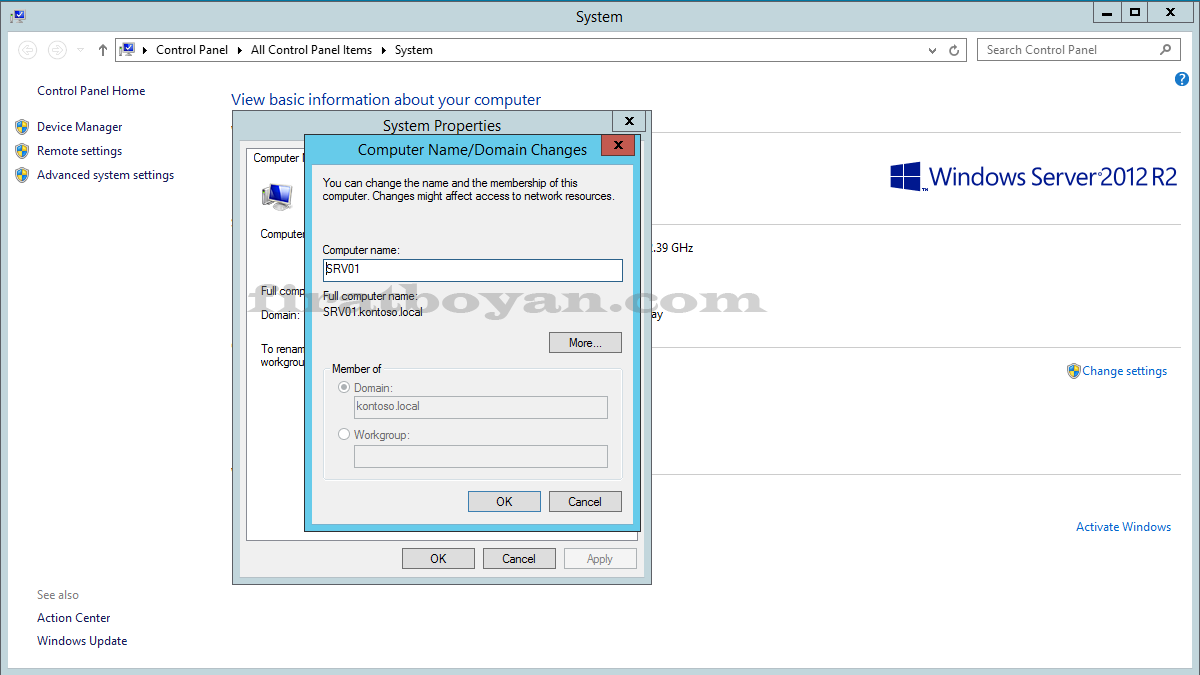Click the Forward navigation arrow

pos(57,50)
